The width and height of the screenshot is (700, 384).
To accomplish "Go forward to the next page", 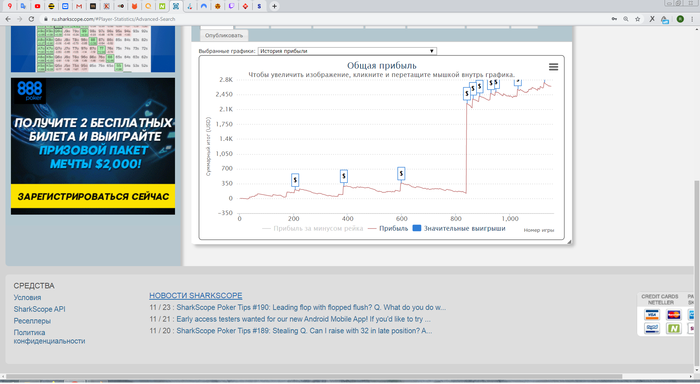I will click(20, 19).
